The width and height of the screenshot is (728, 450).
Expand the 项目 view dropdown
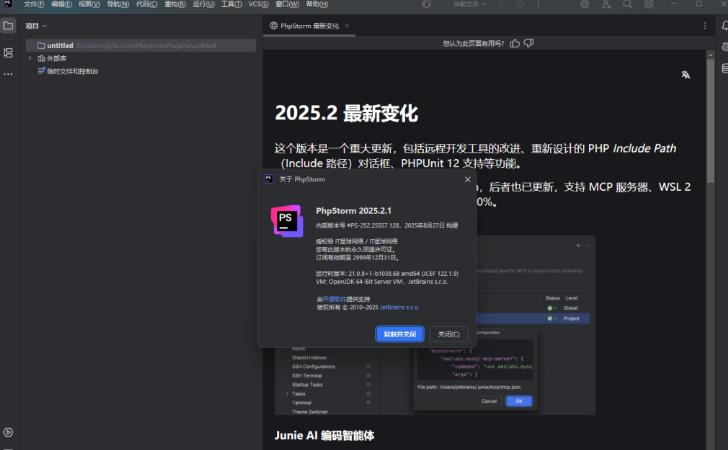(x=36, y=26)
